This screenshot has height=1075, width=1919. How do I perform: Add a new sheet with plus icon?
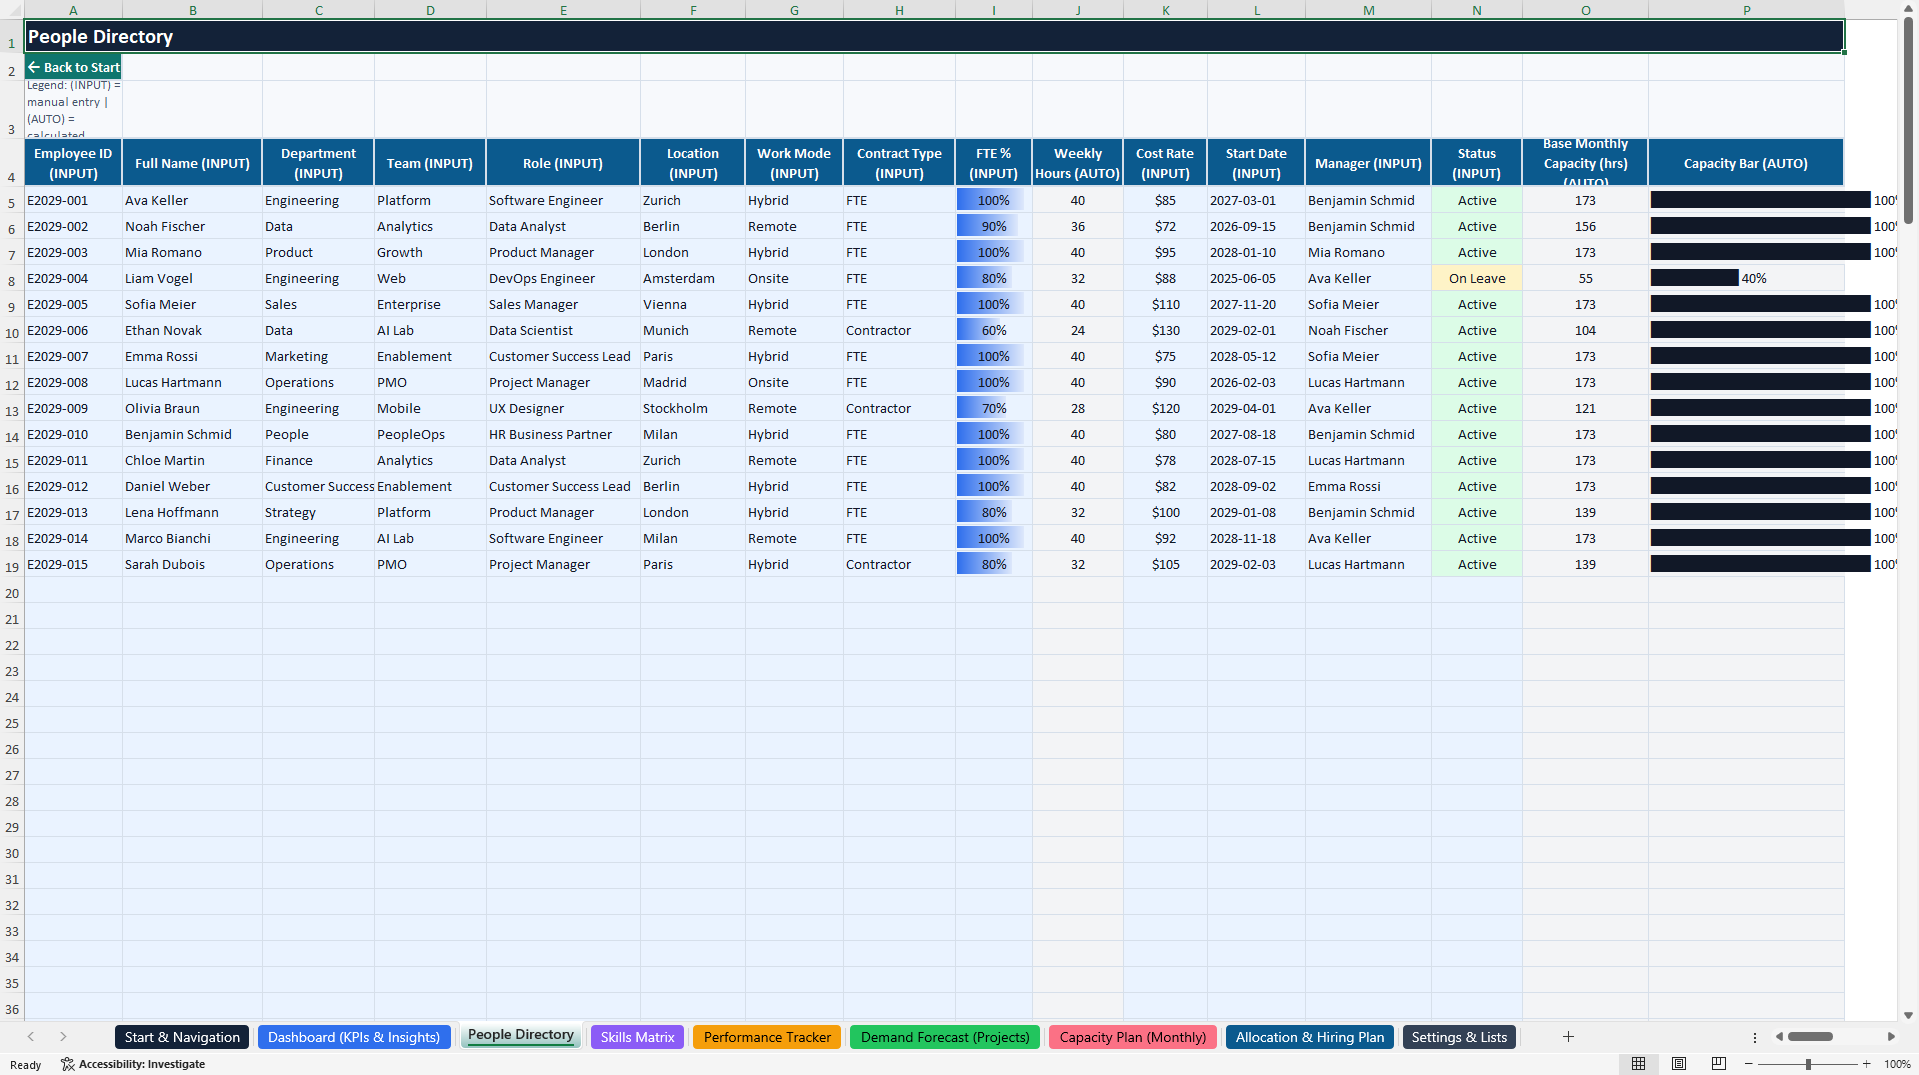(1568, 1037)
